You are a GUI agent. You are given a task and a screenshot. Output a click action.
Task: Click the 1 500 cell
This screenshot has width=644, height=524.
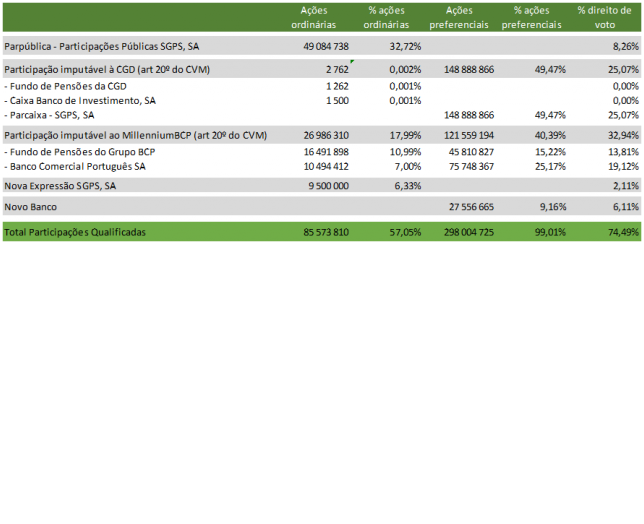pyautogui.click(x=337, y=101)
